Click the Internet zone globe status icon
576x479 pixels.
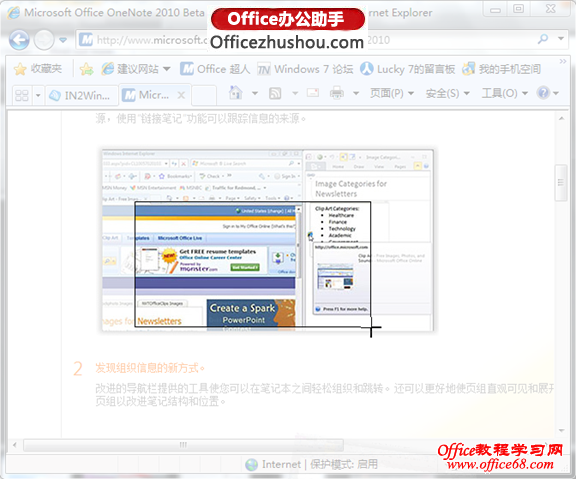252,465
